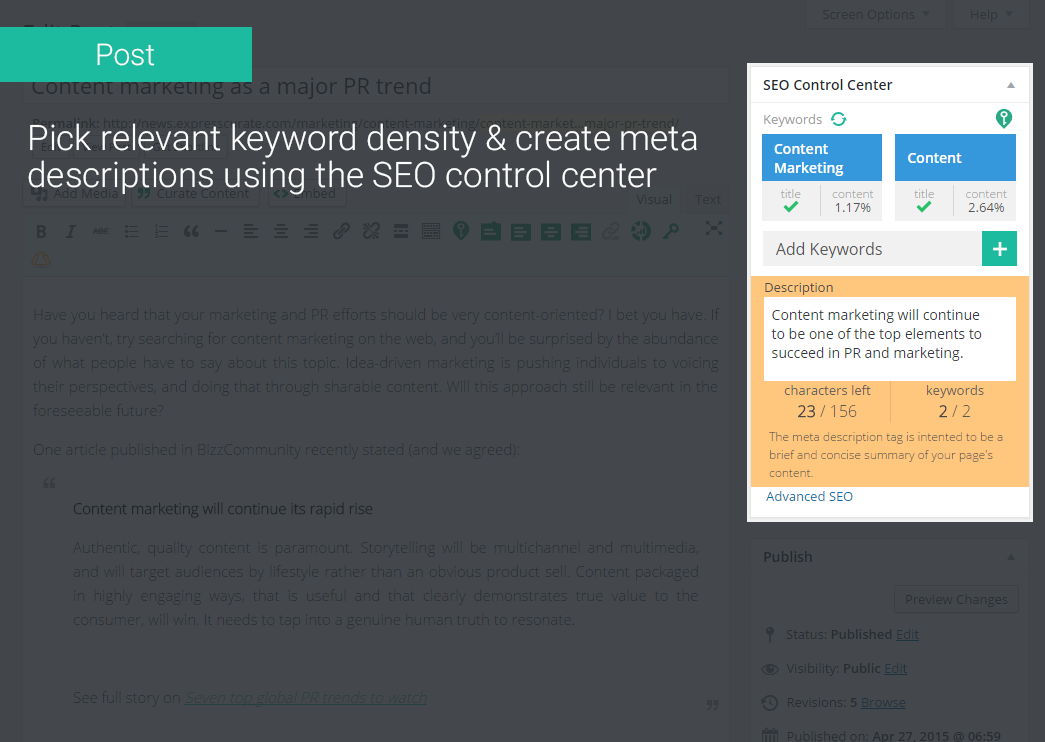Click the green Post banner label

(x=125, y=55)
